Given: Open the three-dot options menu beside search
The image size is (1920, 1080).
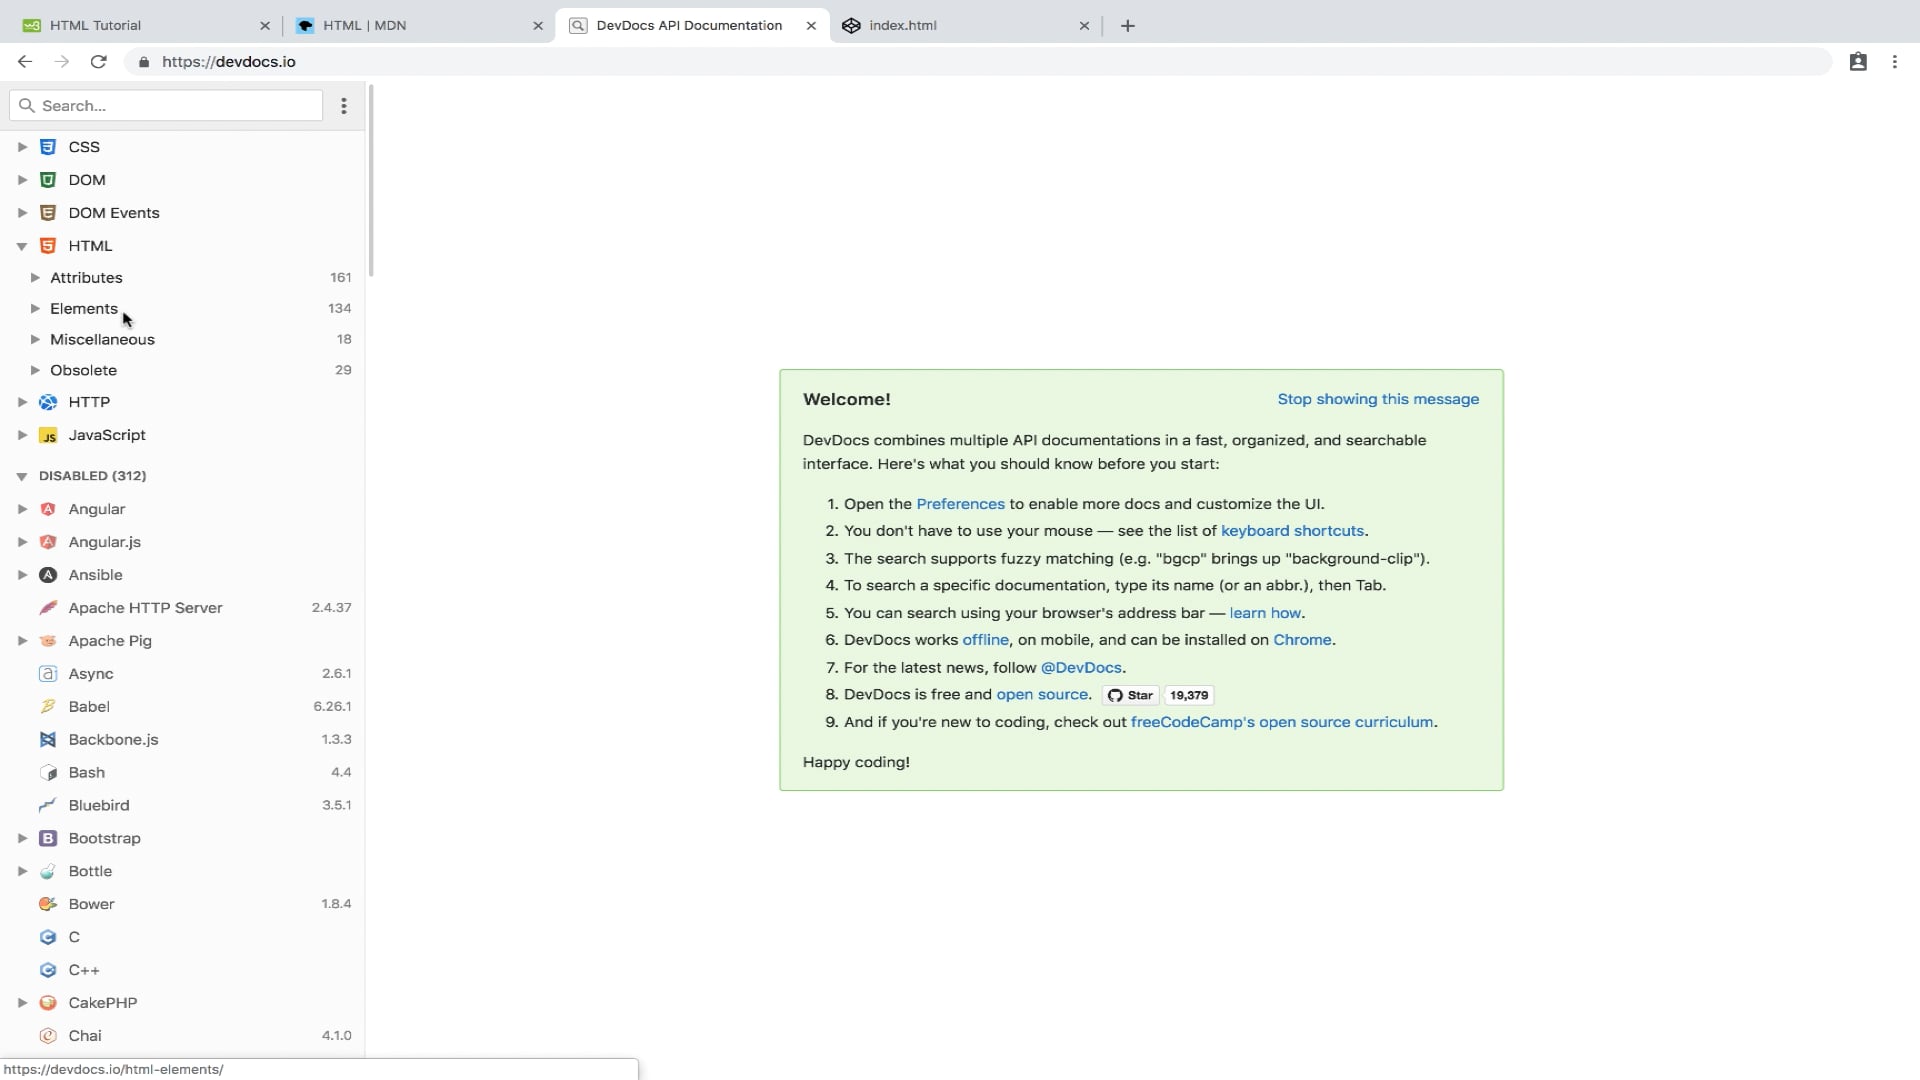Looking at the screenshot, I should [x=344, y=105].
